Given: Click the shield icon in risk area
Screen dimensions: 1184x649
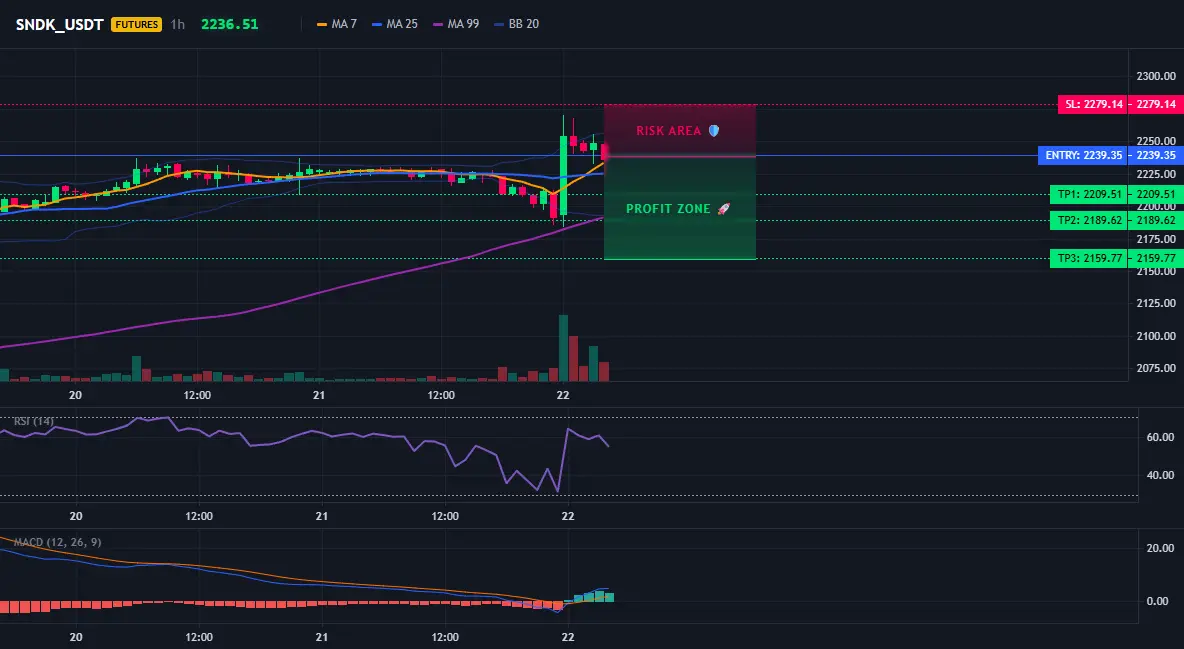Looking at the screenshot, I should (x=714, y=131).
